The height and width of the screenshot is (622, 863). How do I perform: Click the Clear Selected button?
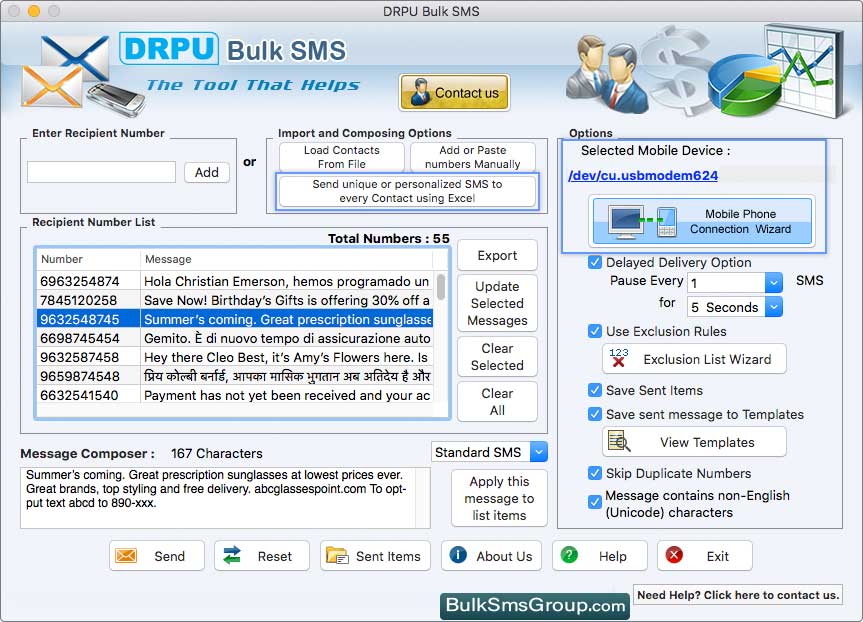click(497, 357)
